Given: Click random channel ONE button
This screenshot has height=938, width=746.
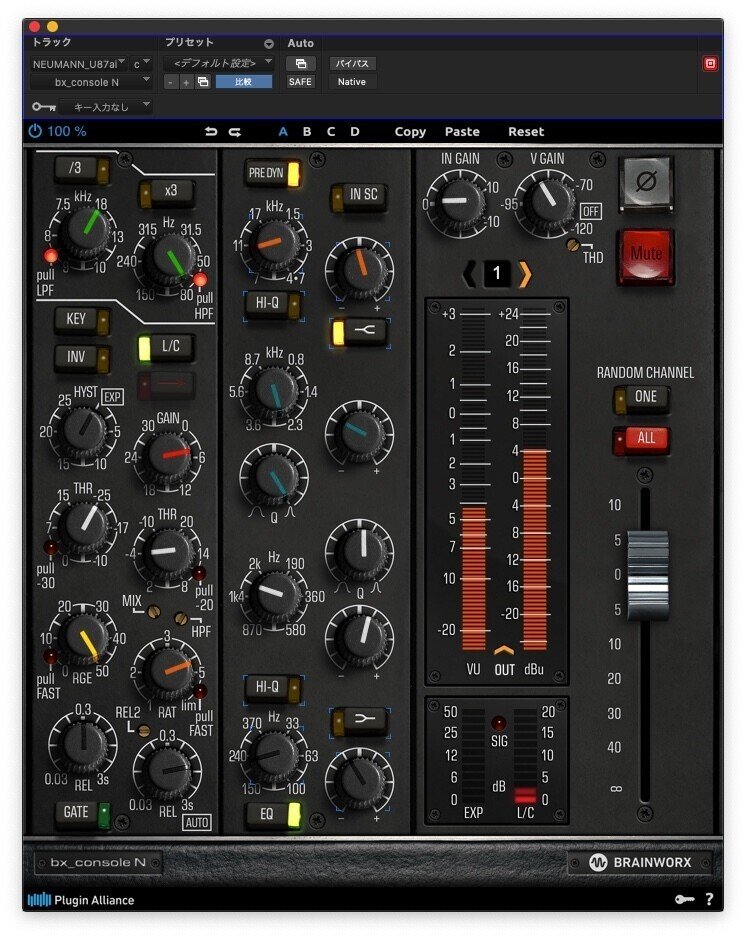Looking at the screenshot, I should (641, 398).
